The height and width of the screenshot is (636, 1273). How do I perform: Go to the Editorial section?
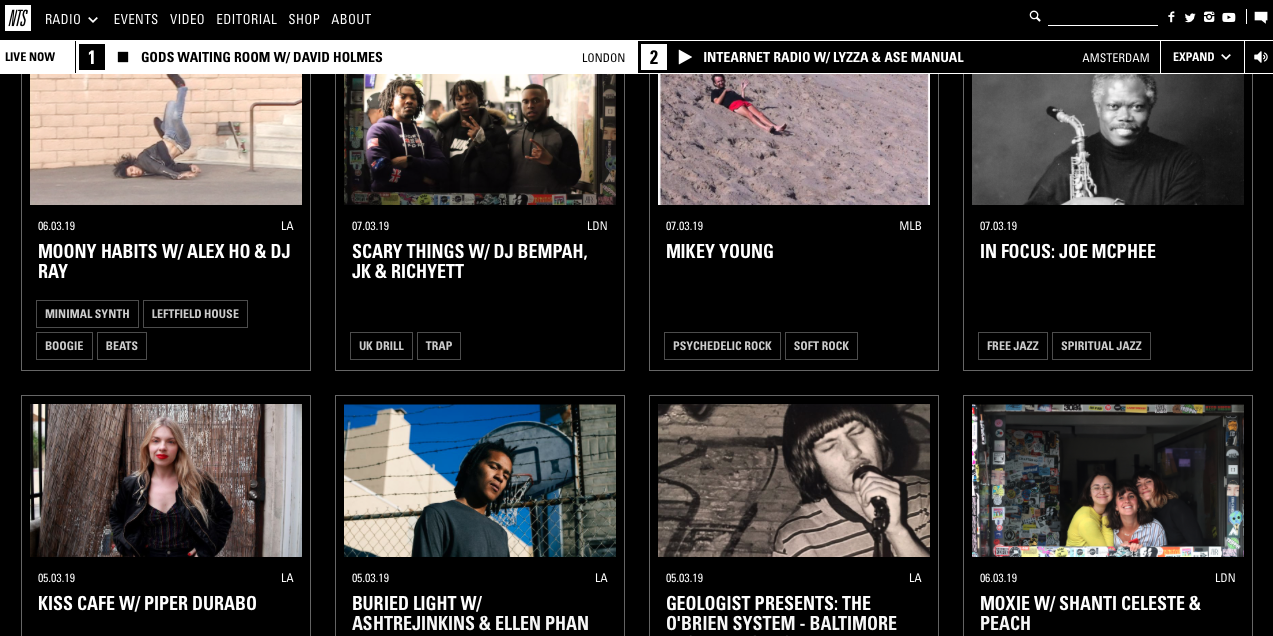coord(247,19)
